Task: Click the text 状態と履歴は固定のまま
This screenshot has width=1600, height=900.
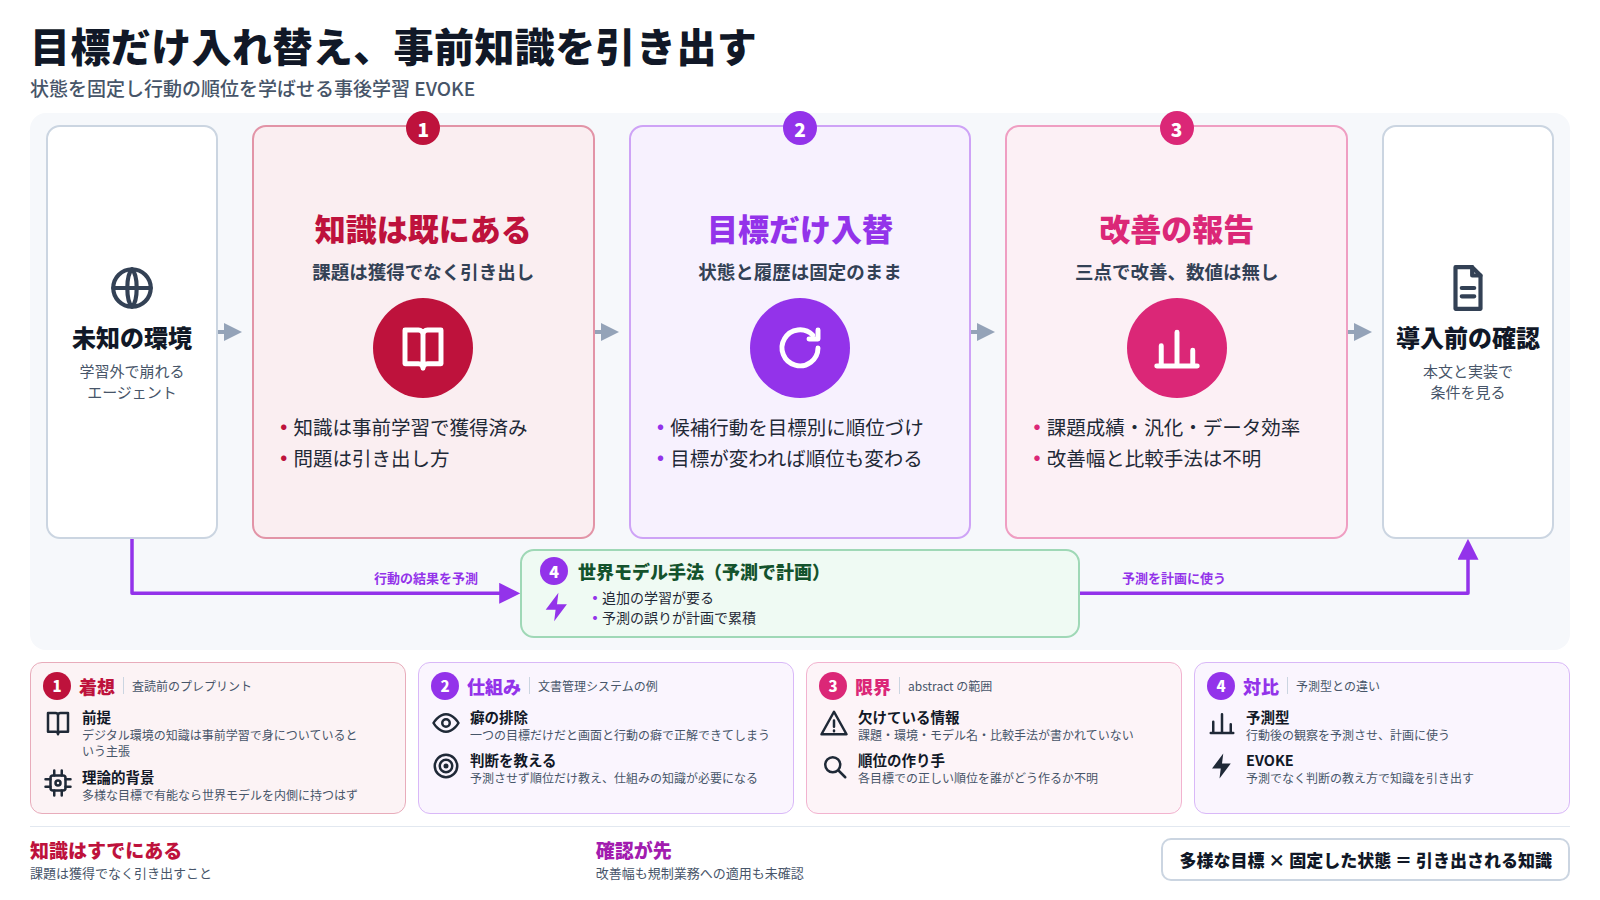Action: tap(800, 272)
